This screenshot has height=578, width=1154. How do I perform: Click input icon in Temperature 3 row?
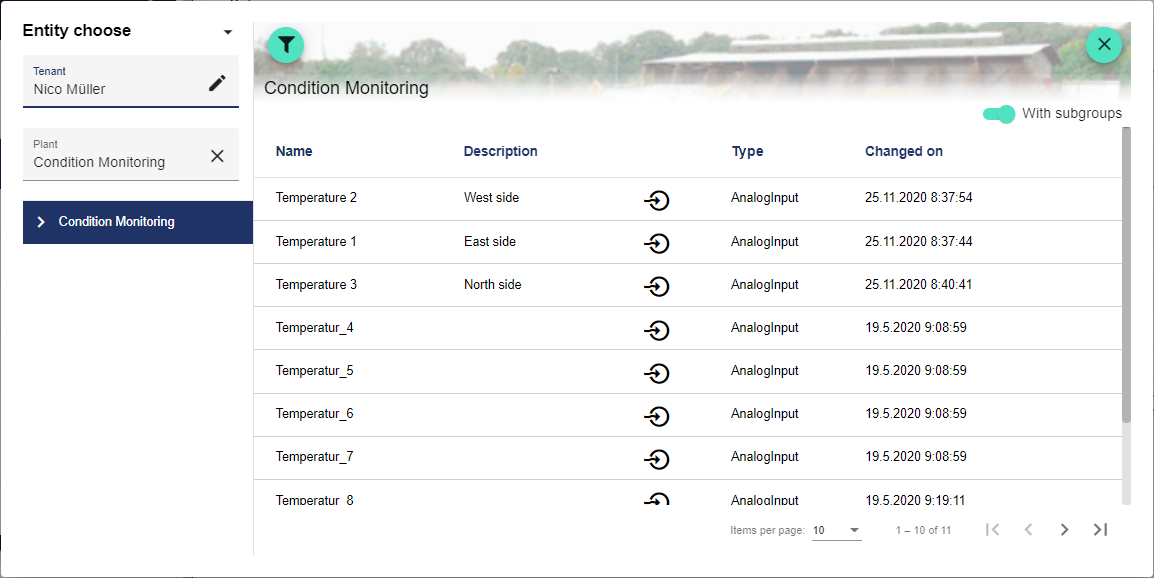point(656,286)
